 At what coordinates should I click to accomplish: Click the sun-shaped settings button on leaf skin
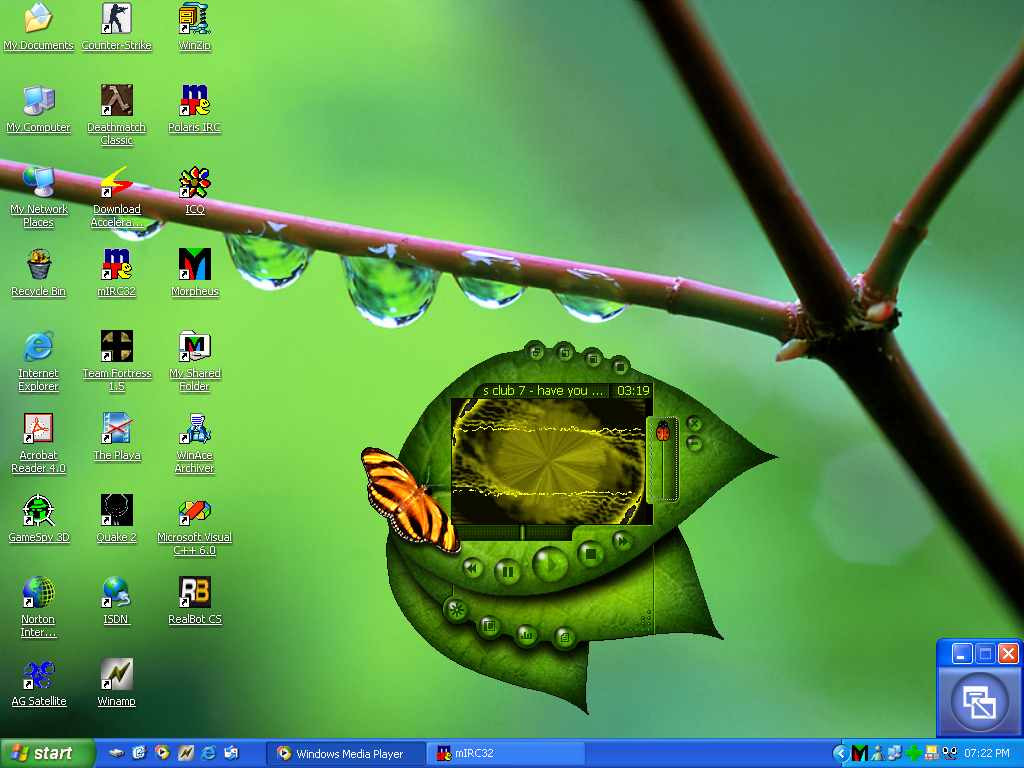[456, 611]
